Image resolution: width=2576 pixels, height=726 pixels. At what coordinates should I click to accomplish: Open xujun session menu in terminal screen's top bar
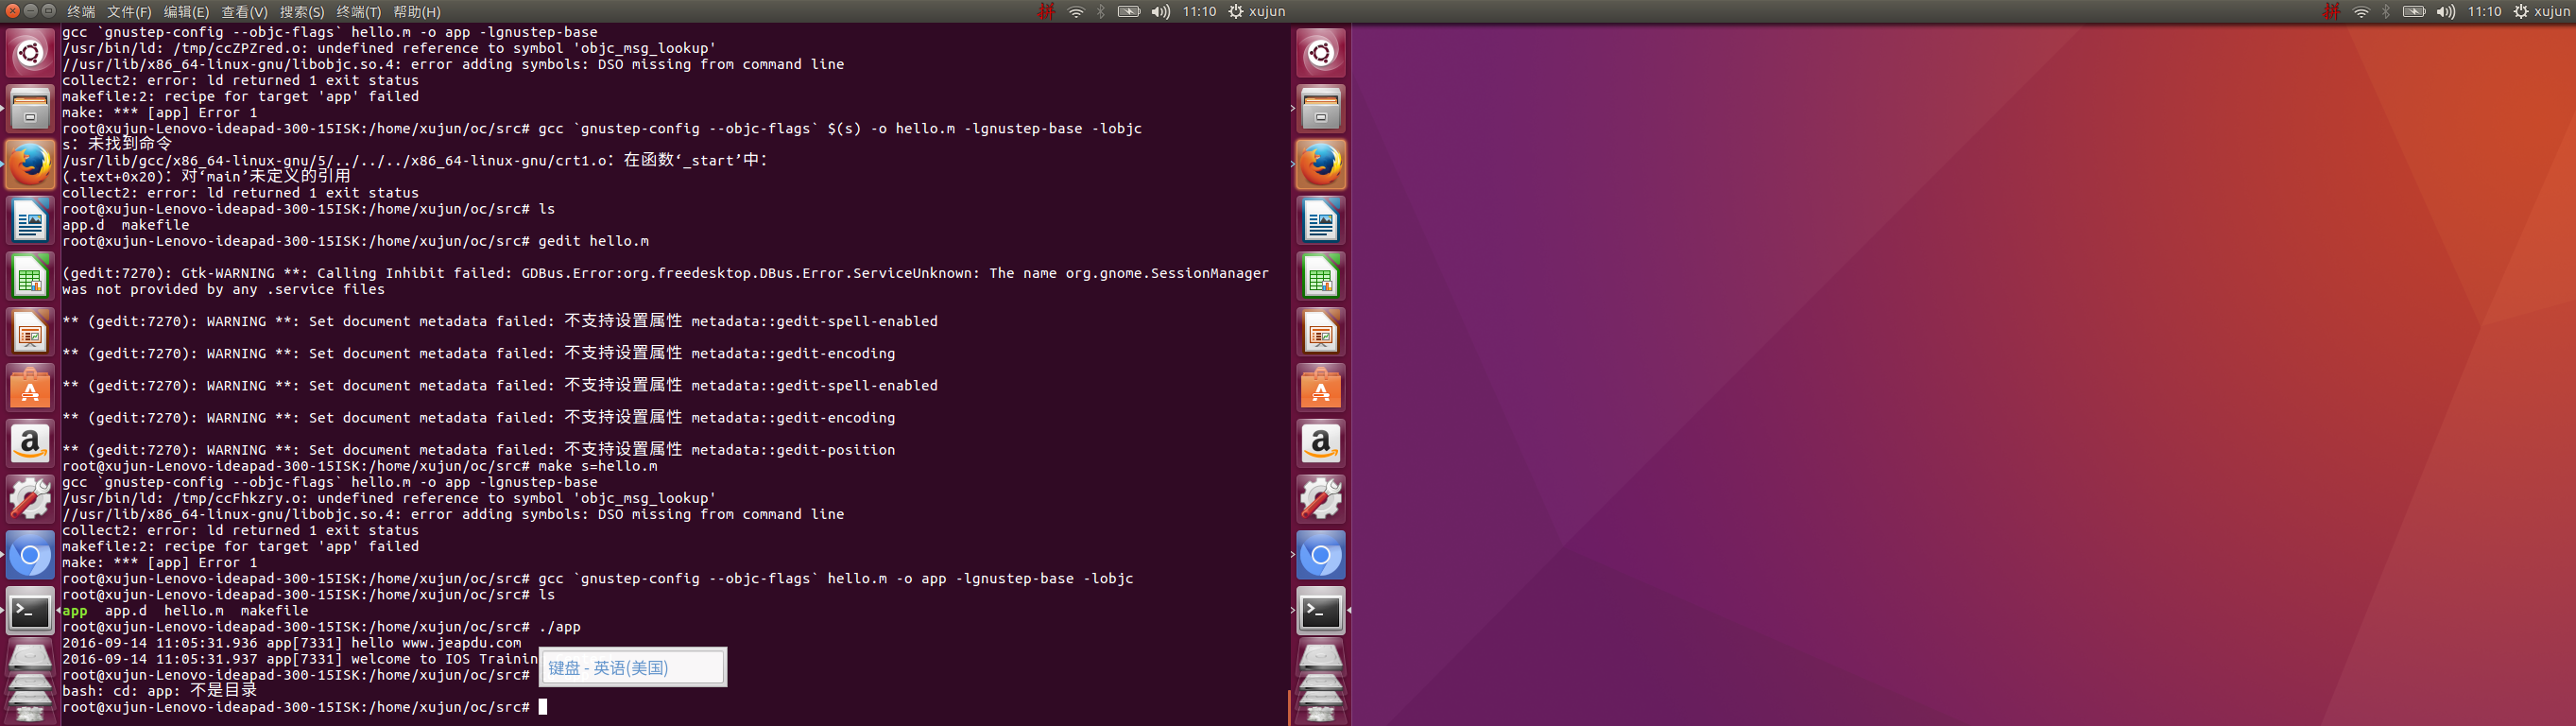click(1257, 12)
